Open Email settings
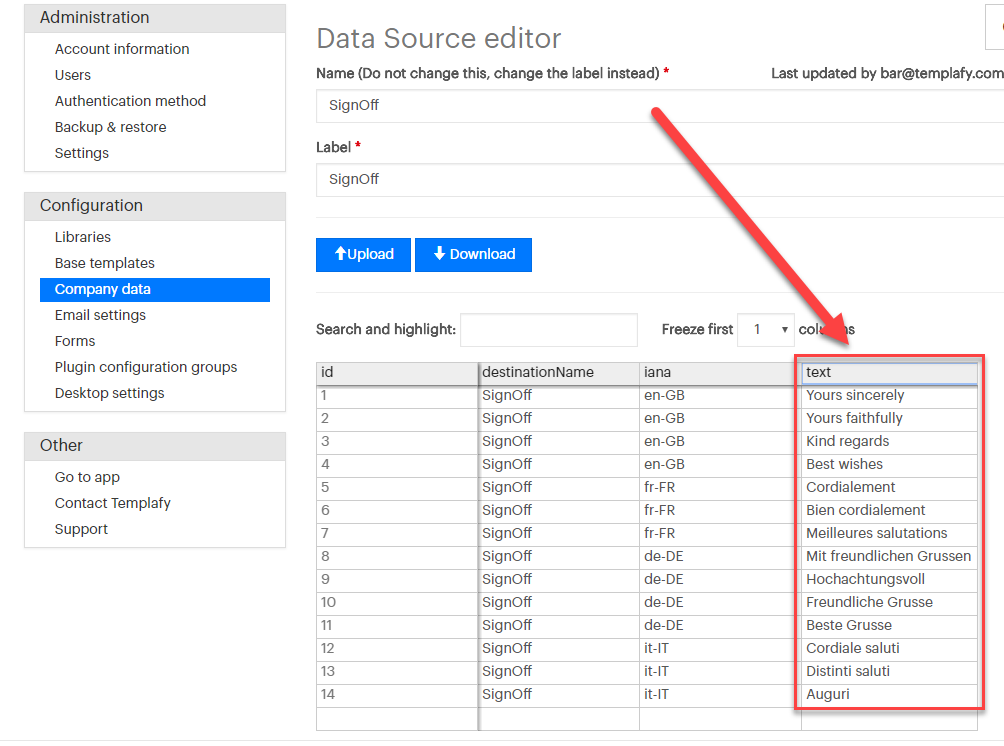Viewport: 1004px width, 746px height. click(100, 316)
